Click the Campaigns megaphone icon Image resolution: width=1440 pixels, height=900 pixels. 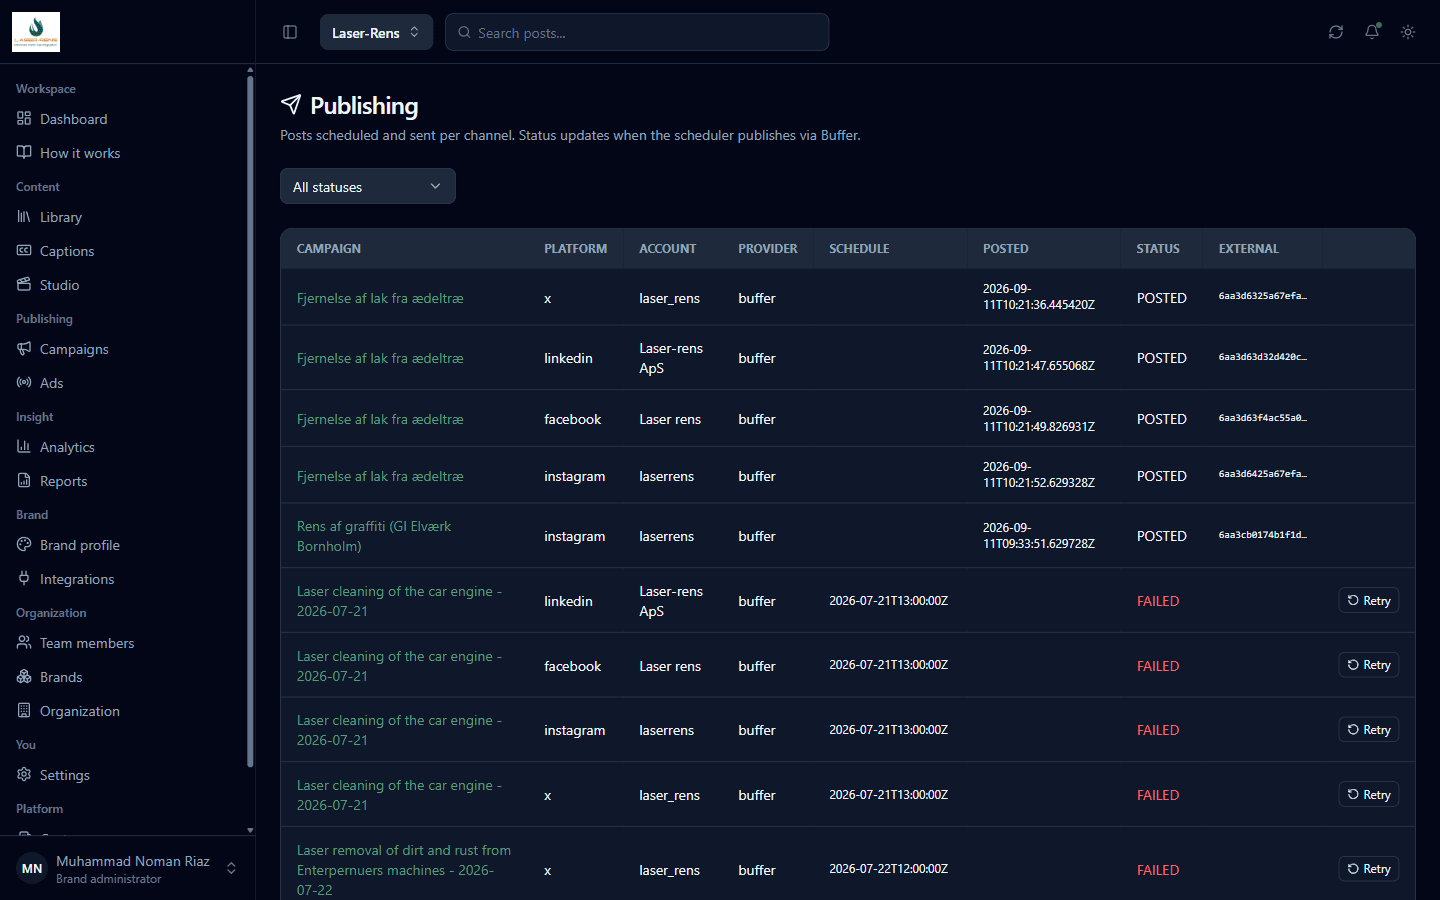pos(24,349)
